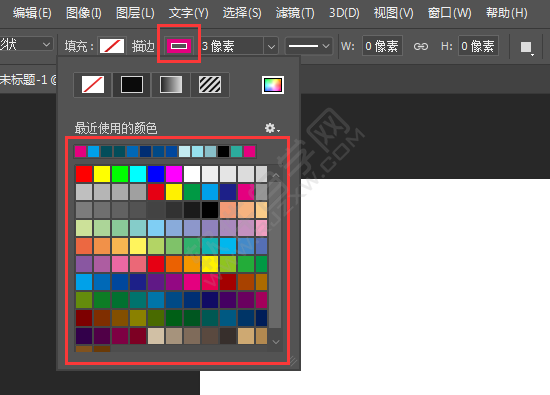Image resolution: width=550 pixels, height=395 pixels.
Task: Select the no color stroke option
Action: (x=93, y=85)
